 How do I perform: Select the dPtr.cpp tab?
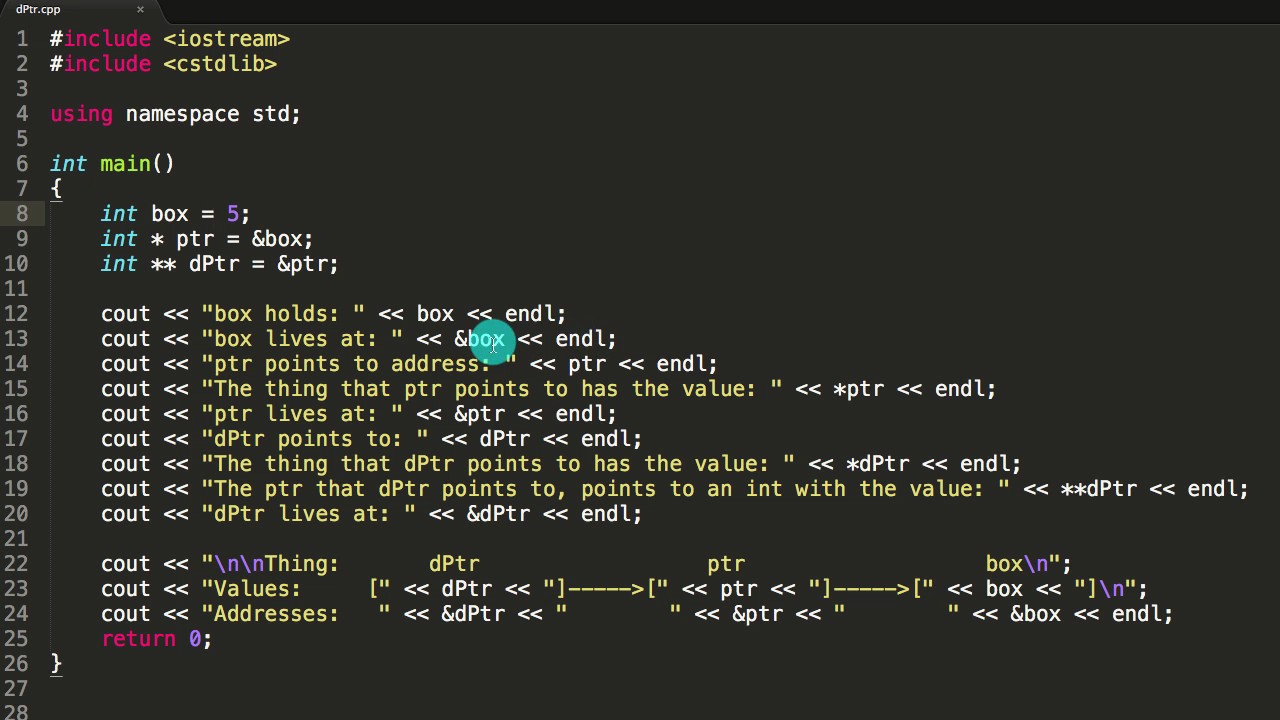(x=38, y=9)
